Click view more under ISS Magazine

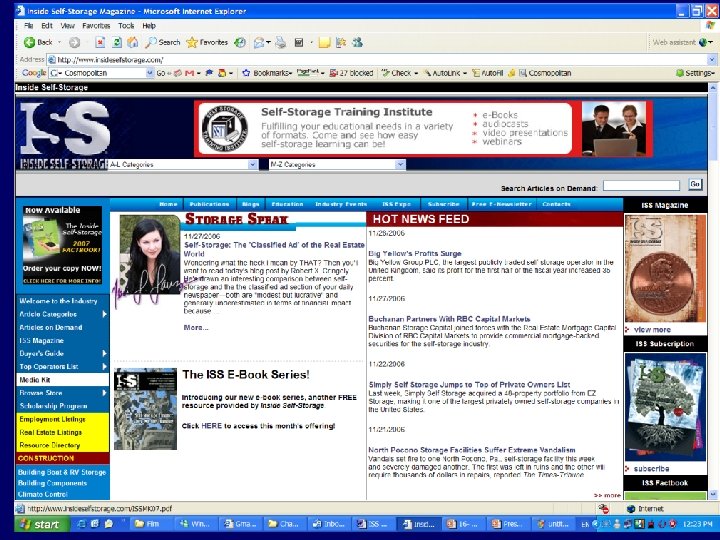pos(652,330)
